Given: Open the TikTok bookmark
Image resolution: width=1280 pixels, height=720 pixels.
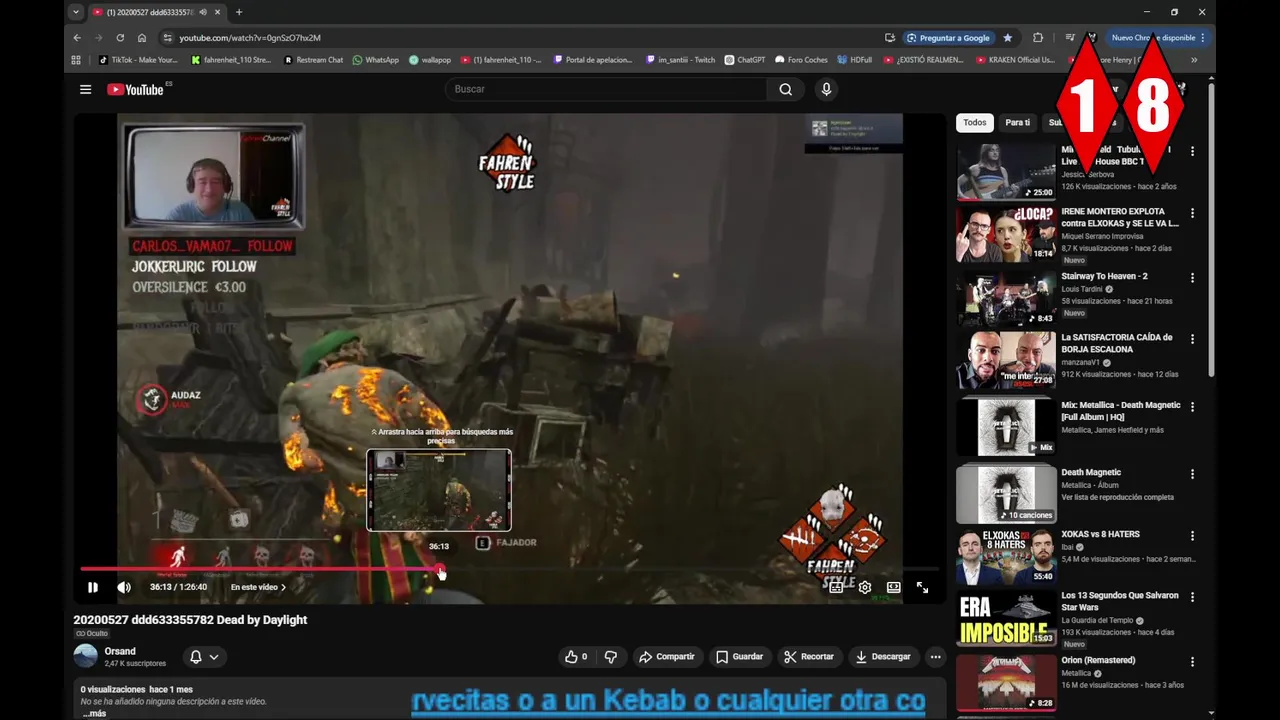Looking at the screenshot, I should point(138,60).
